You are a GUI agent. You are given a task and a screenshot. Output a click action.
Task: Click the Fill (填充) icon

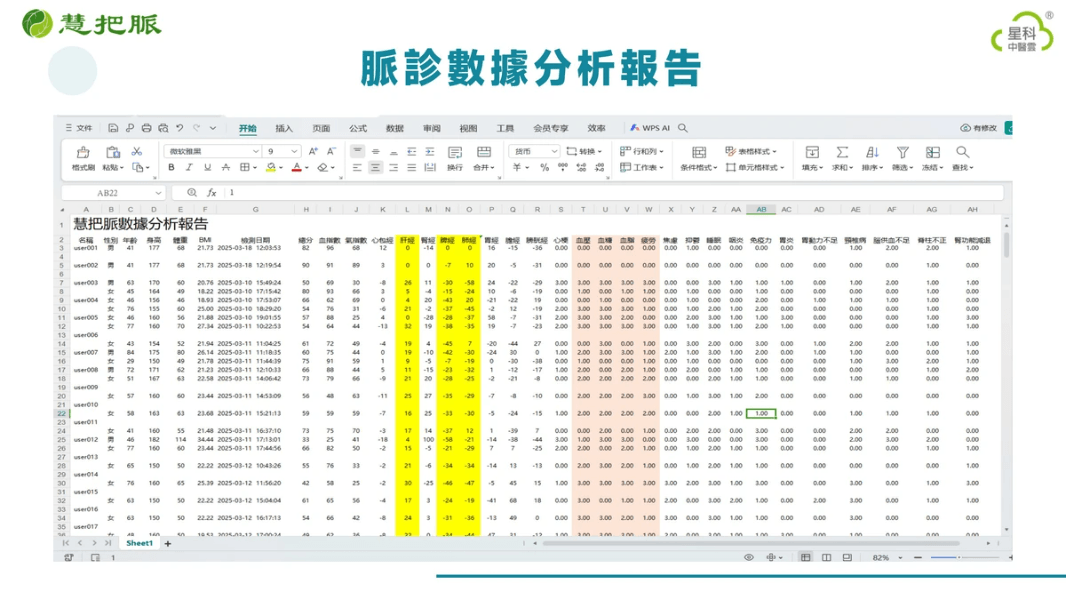(812, 152)
